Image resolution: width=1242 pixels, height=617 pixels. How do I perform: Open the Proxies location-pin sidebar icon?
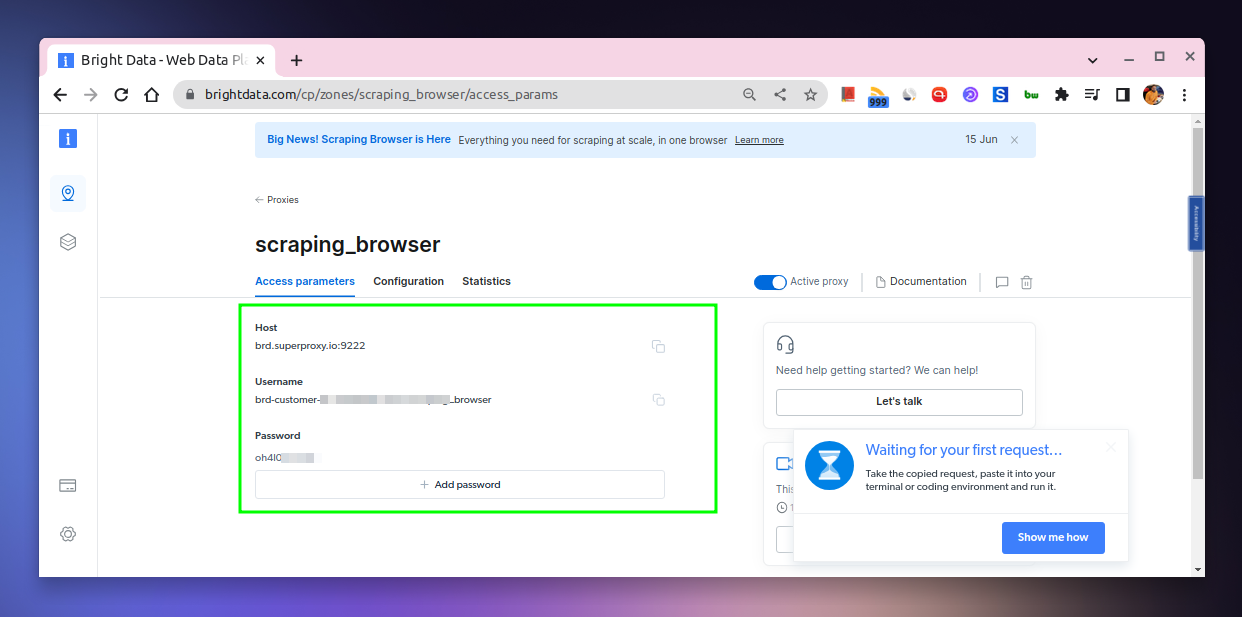click(x=68, y=193)
